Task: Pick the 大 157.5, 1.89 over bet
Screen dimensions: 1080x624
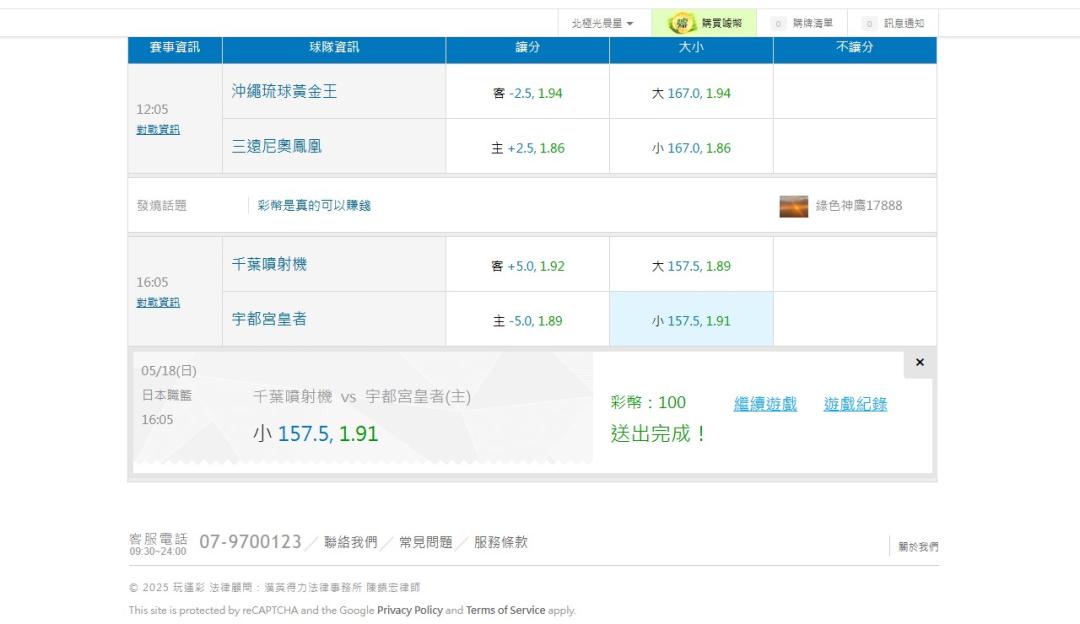Action: [691, 266]
